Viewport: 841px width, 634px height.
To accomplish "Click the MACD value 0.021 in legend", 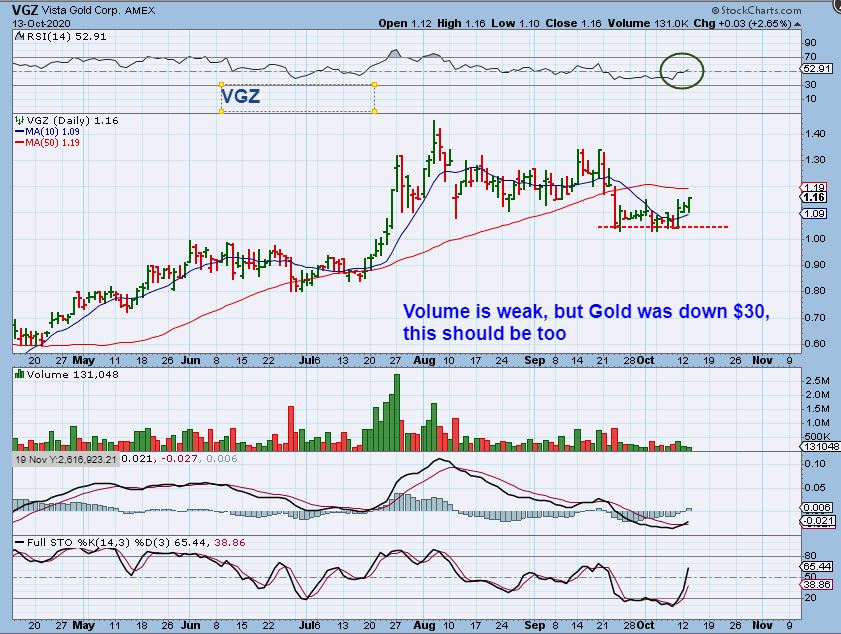I will (137, 459).
